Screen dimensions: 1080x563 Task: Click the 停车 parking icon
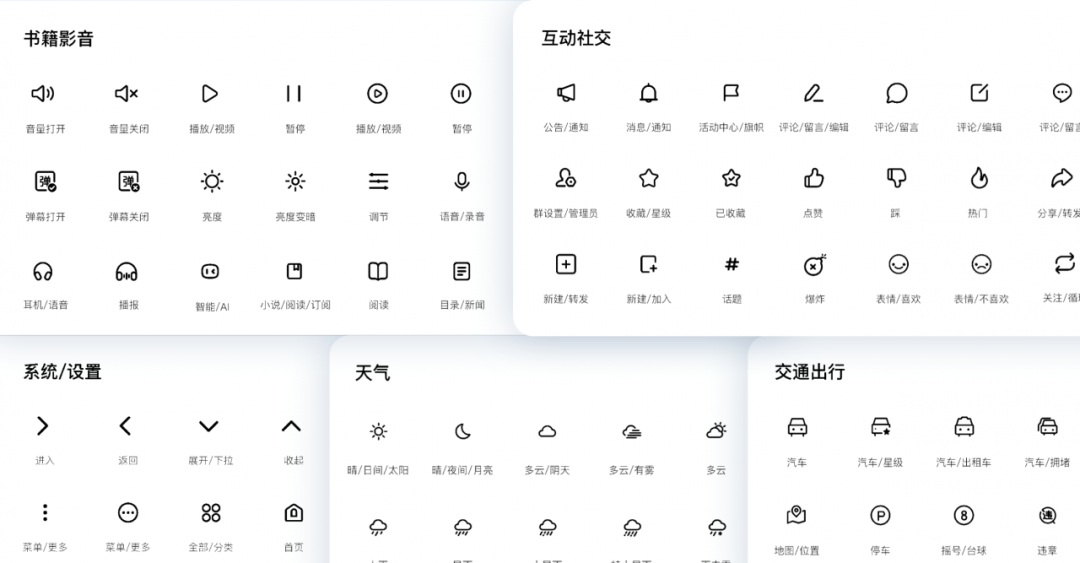[x=880, y=516]
